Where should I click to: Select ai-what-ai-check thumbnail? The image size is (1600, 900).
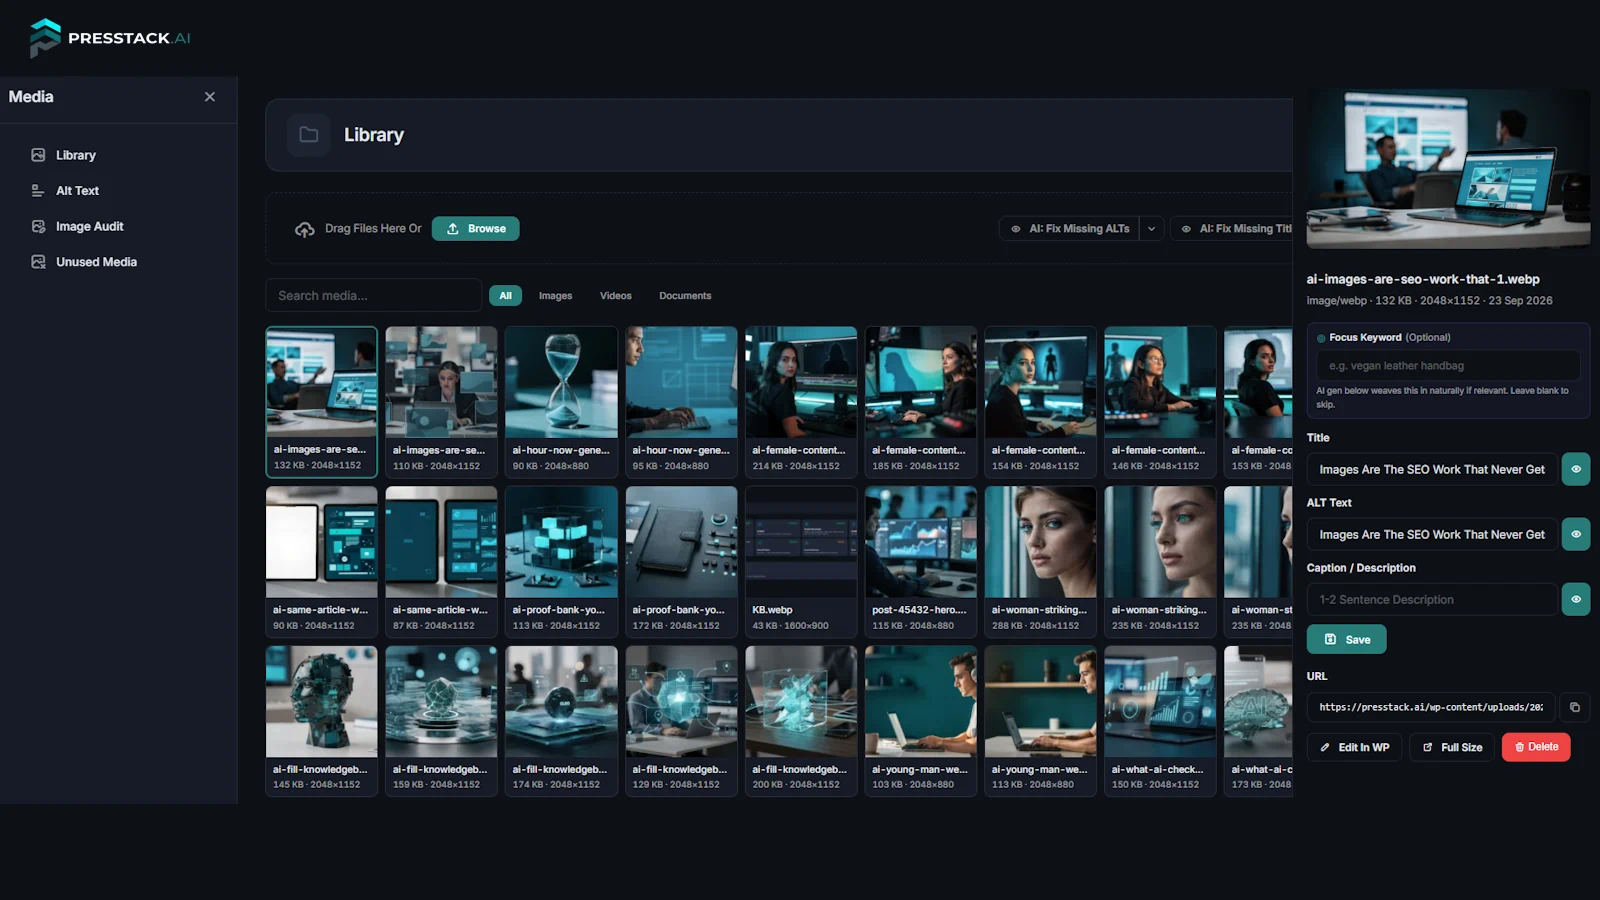tap(1160, 720)
